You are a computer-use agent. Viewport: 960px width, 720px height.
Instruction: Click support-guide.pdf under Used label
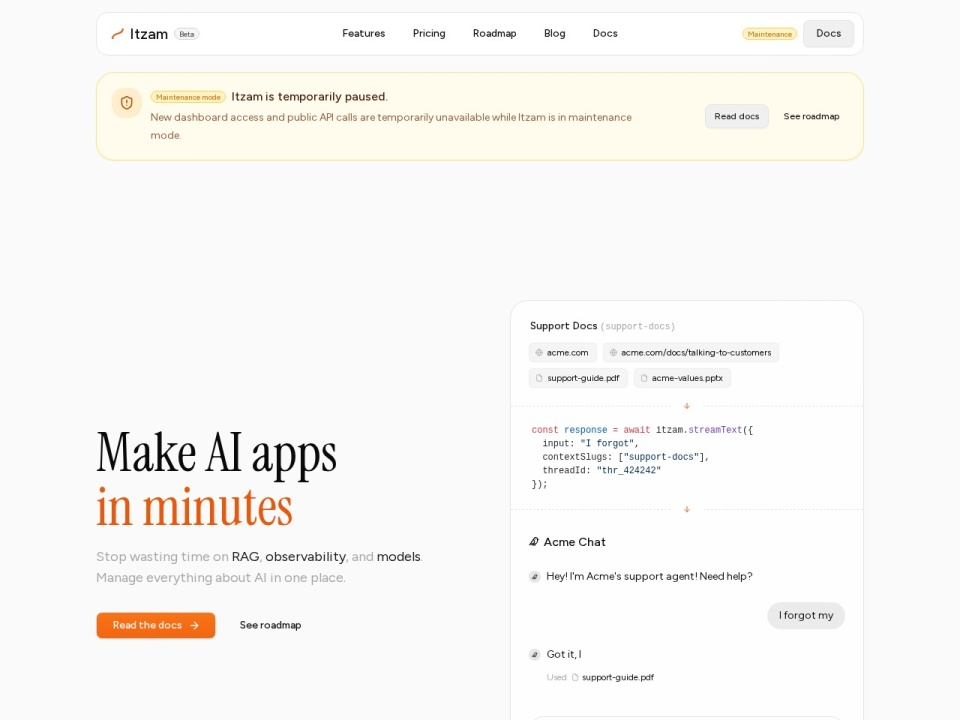(618, 677)
